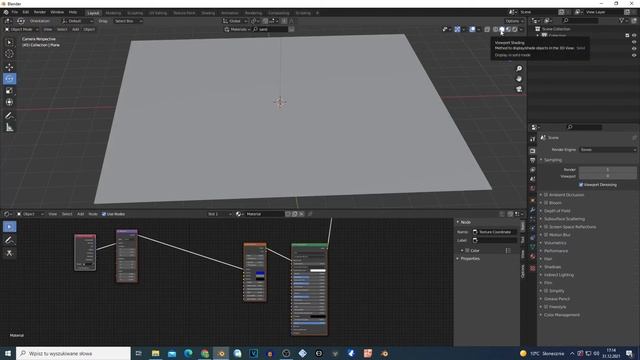The height and width of the screenshot is (360, 640).
Task: Open the World properties tab
Action: coord(532,189)
